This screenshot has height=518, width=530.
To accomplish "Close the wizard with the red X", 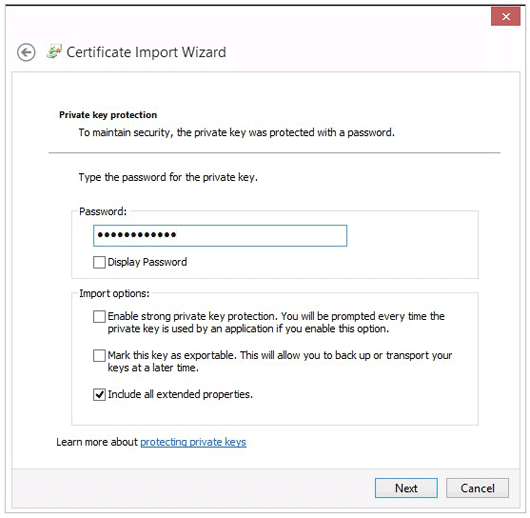I will pyautogui.click(x=505, y=17).
